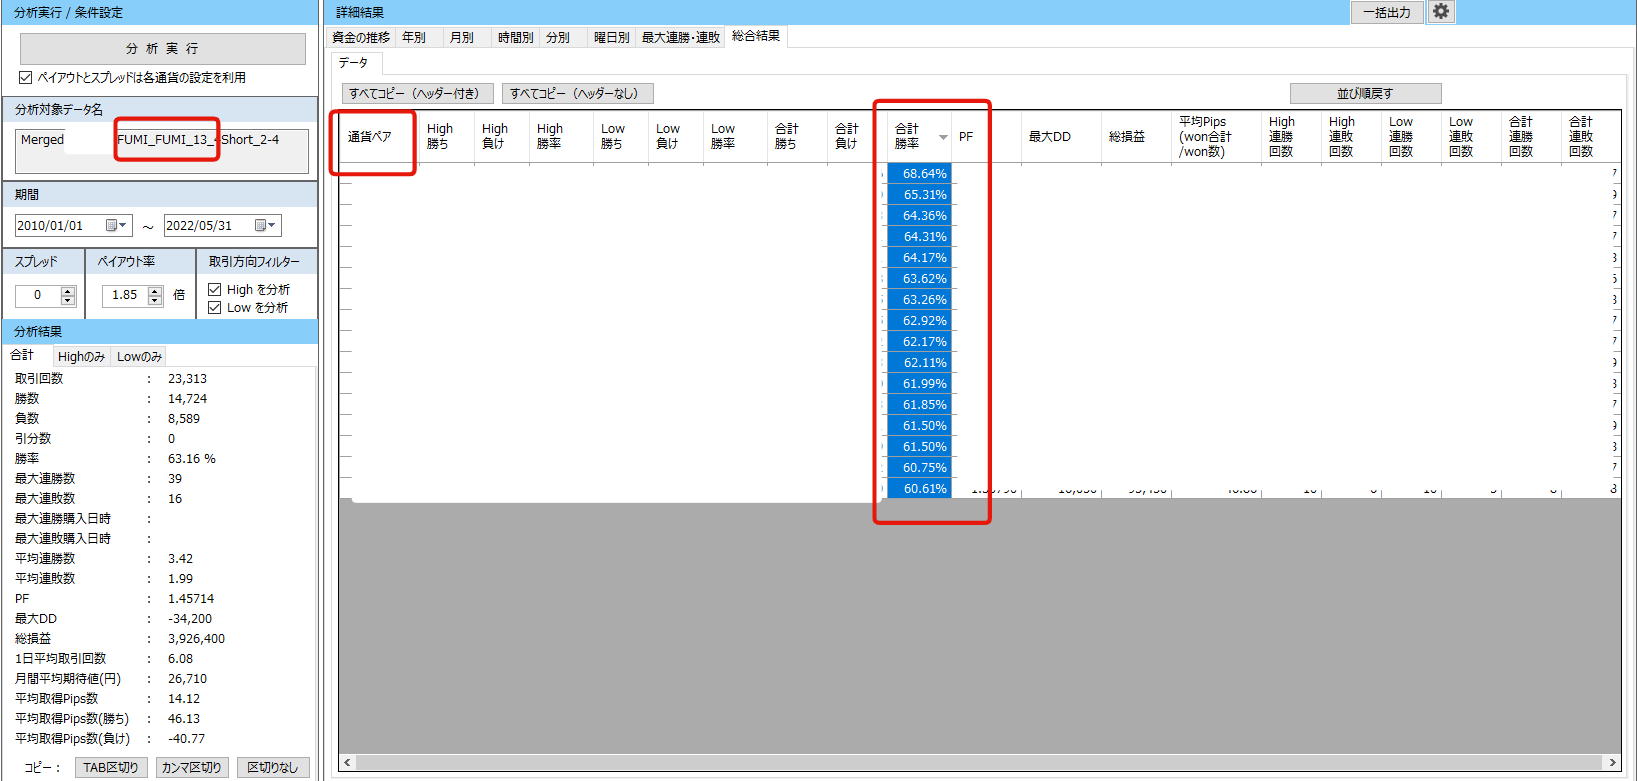Viewport: 1637px width, 781px height.
Task: Select the 総合結果 tab
Action: pyautogui.click(x=756, y=36)
